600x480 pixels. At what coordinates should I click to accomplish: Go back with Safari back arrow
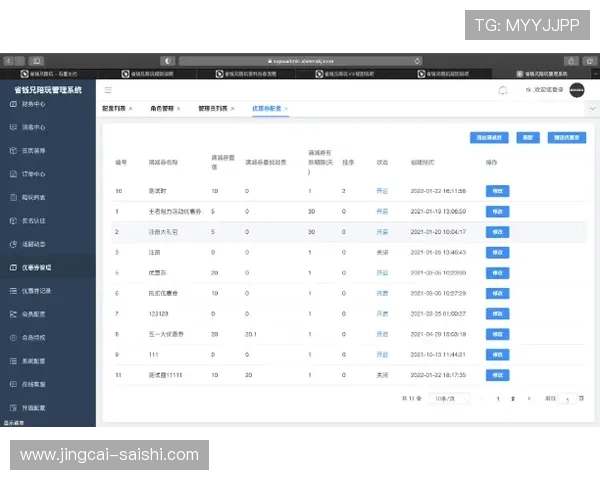(9, 61)
